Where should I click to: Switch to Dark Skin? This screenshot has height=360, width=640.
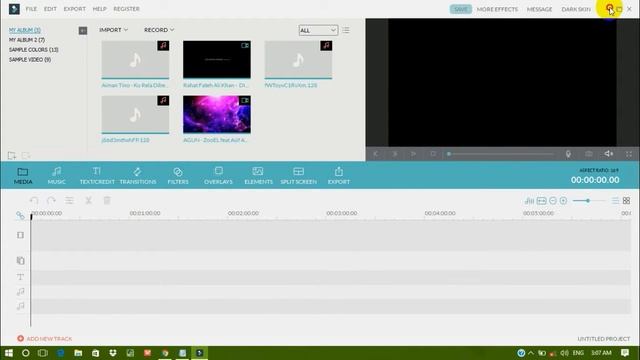pos(576,9)
